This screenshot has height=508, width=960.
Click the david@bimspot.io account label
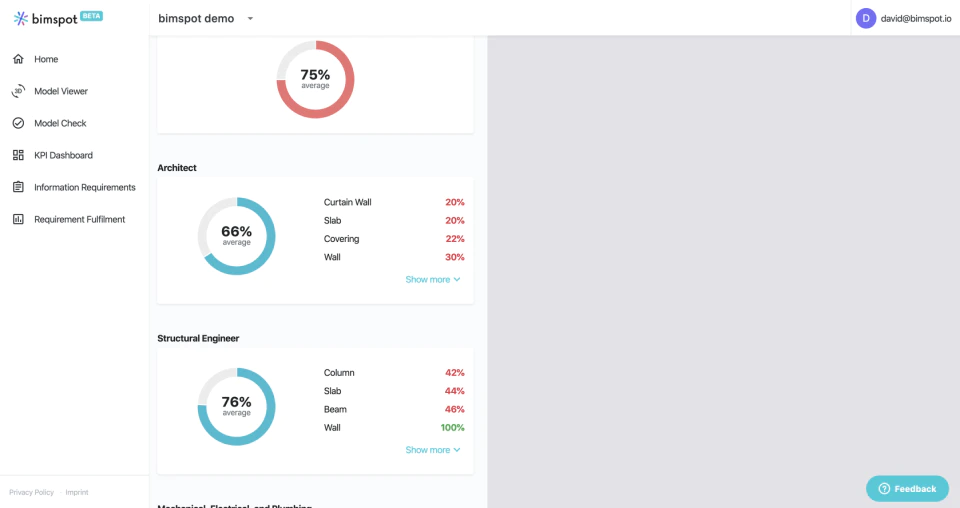pos(916,18)
